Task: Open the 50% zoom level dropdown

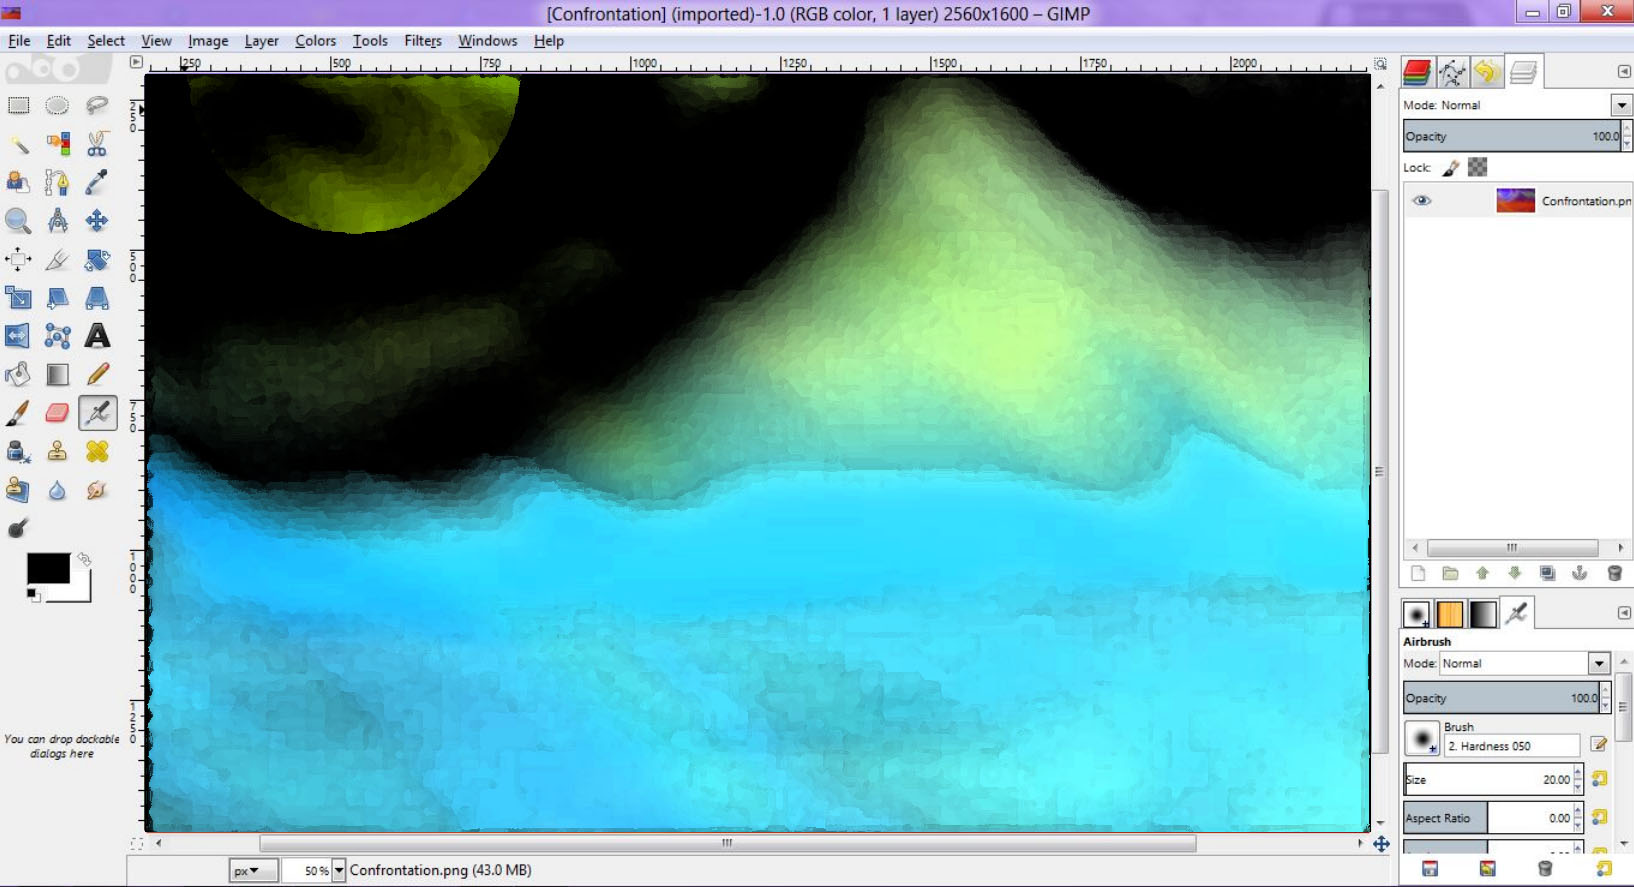Action: [339, 871]
